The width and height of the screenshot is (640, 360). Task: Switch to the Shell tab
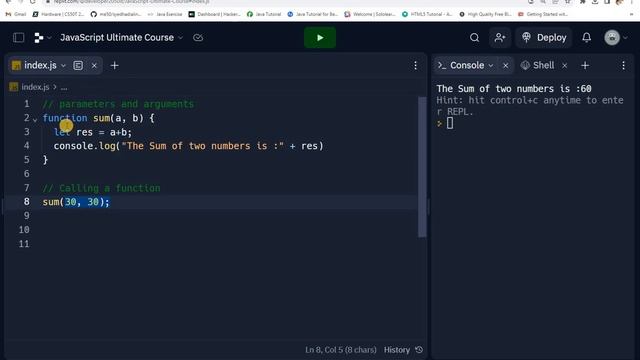point(538,65)
